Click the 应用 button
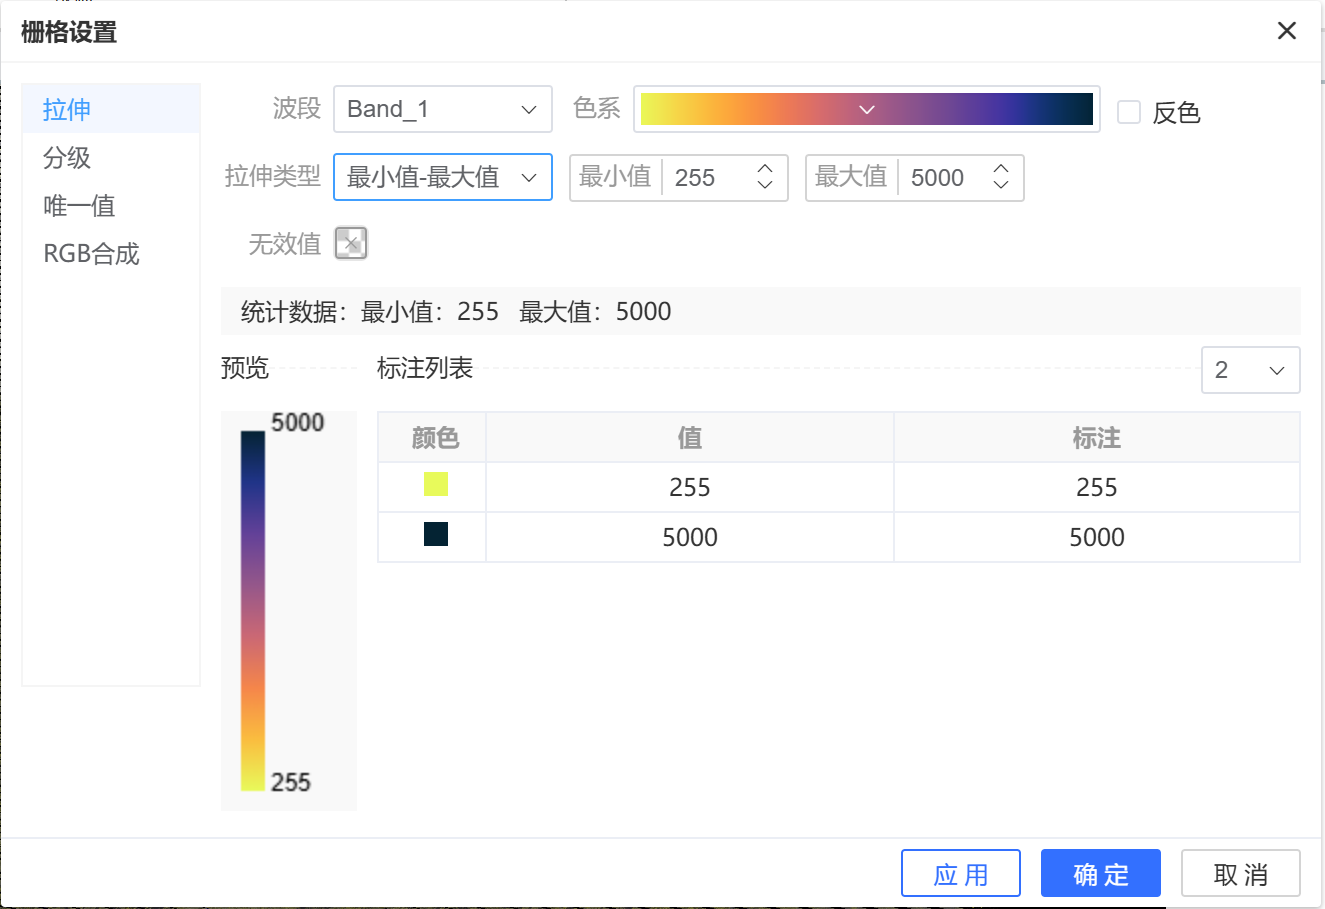Screen dimensions: 1325x909 click(x=960, y=874)
